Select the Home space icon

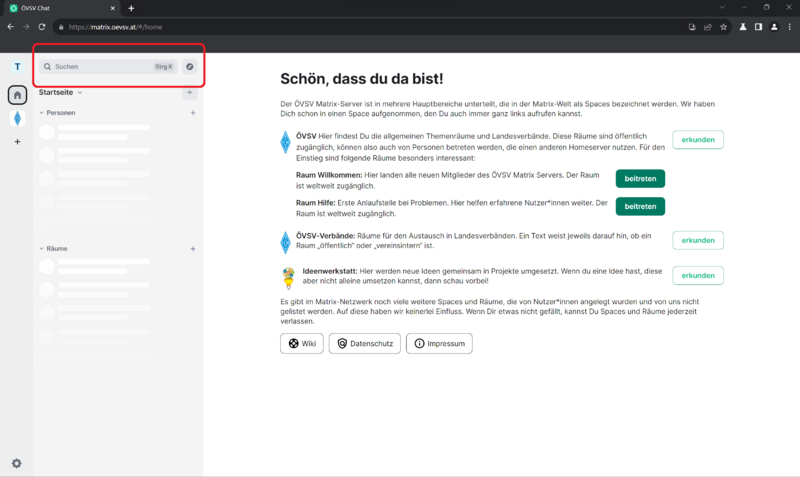click(17, 95)
